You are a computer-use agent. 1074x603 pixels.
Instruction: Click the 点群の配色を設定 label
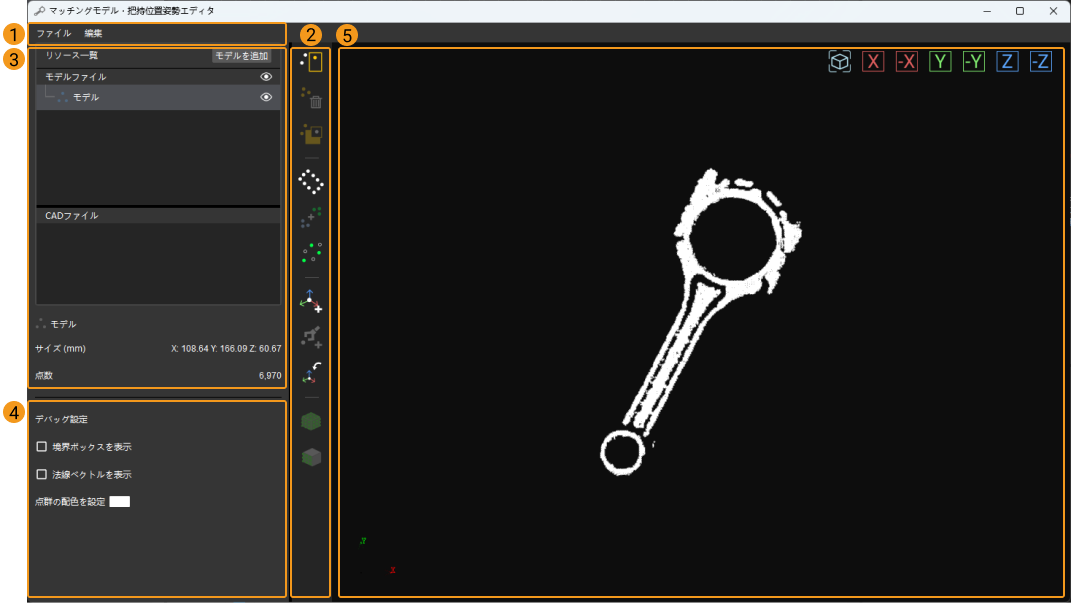pos(71,502)
